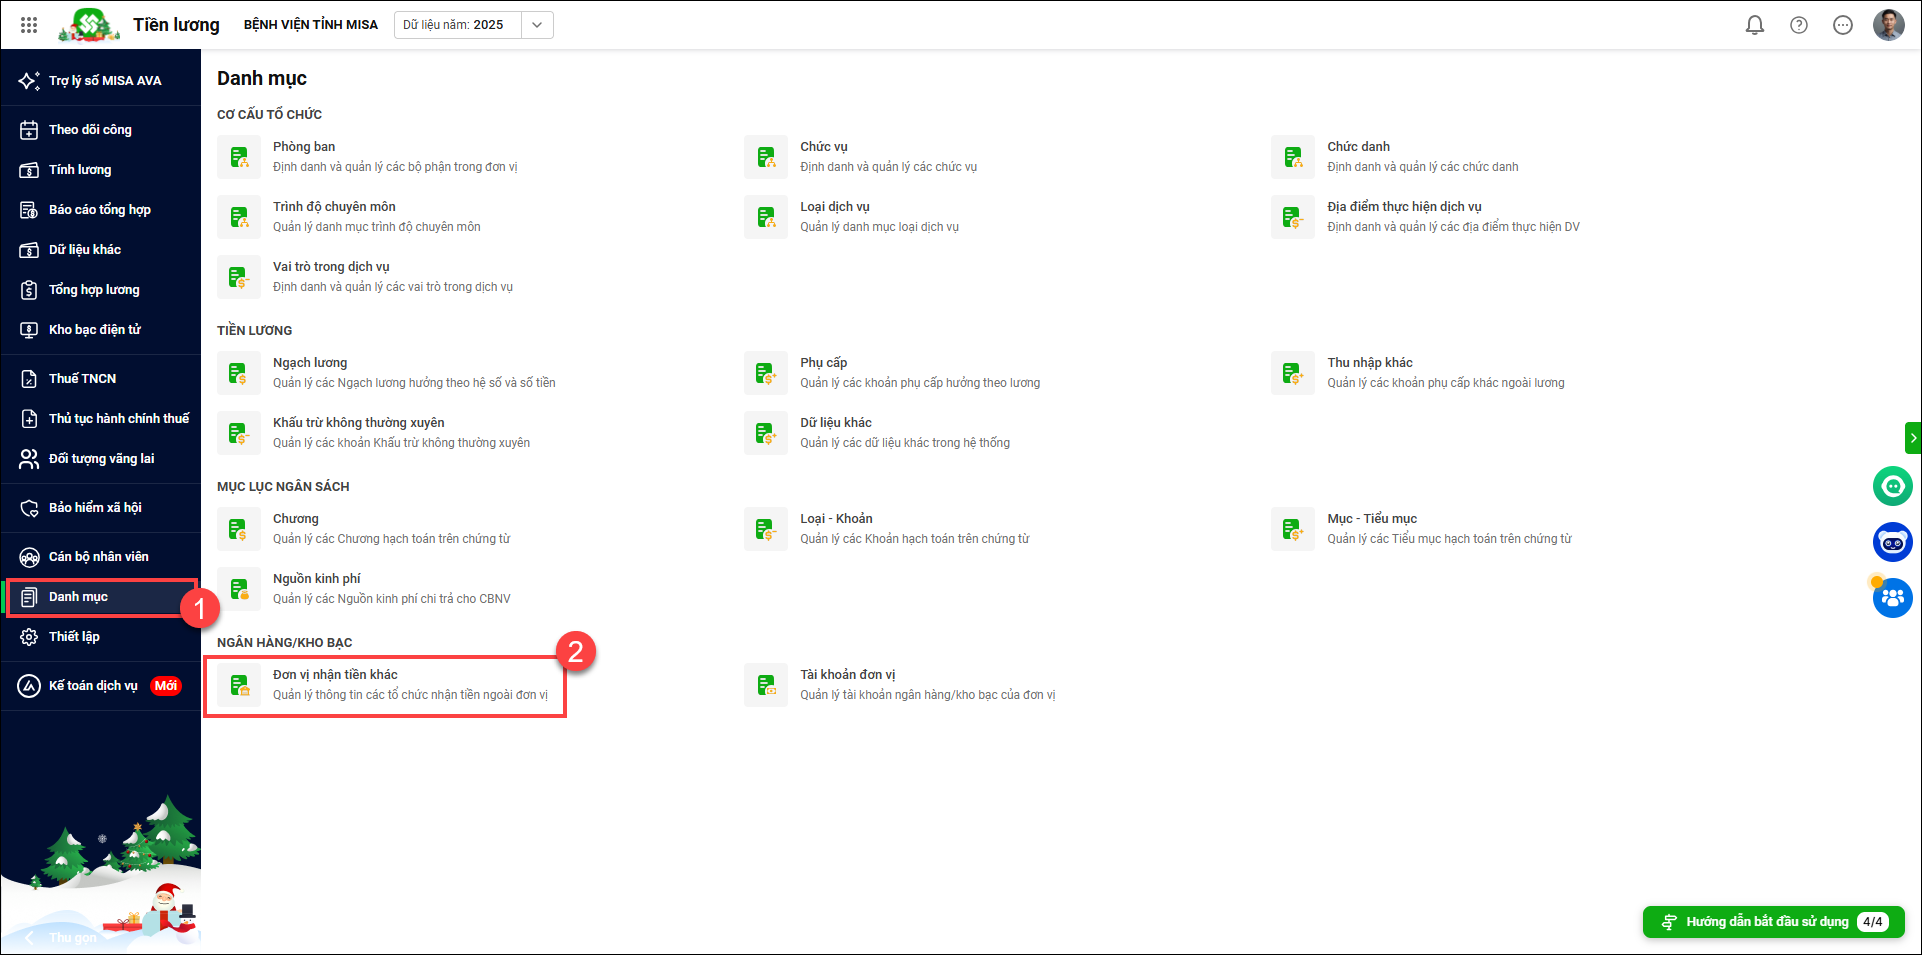
Task: Click the Phòng ban category icon
Action: [x=239, y=157]
